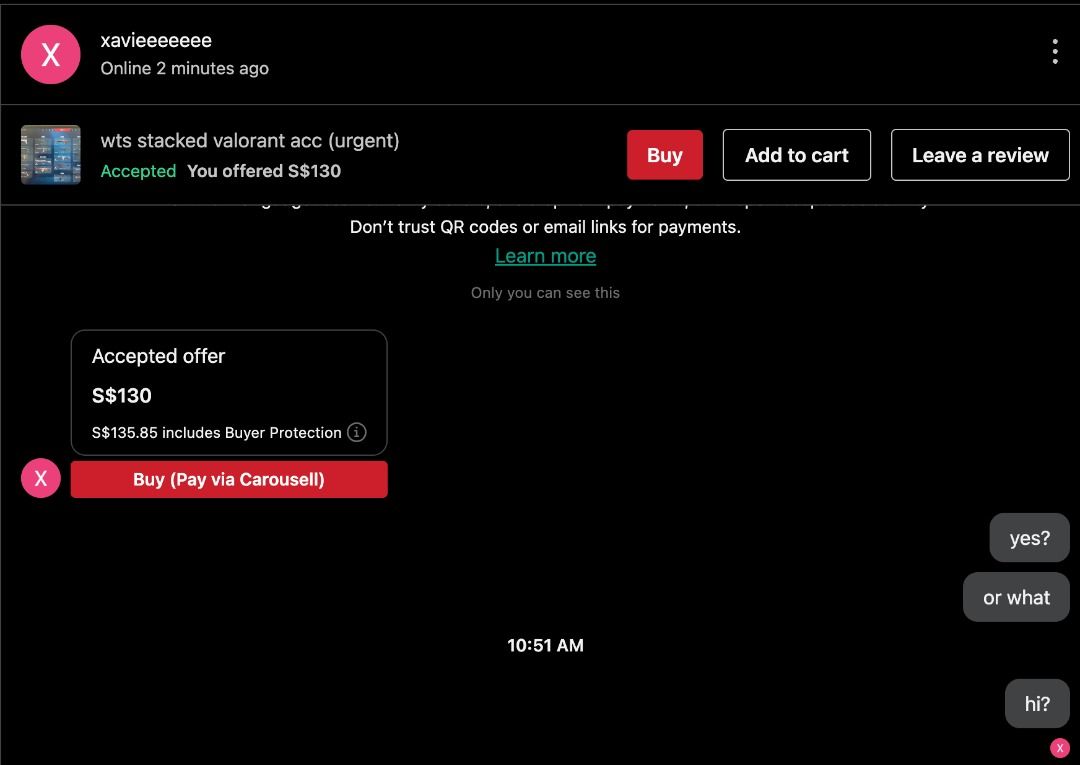Open the Learn more link
The width and height of the screenshot is (1080, 765).
pyautogui.click(x=546, y=256)
